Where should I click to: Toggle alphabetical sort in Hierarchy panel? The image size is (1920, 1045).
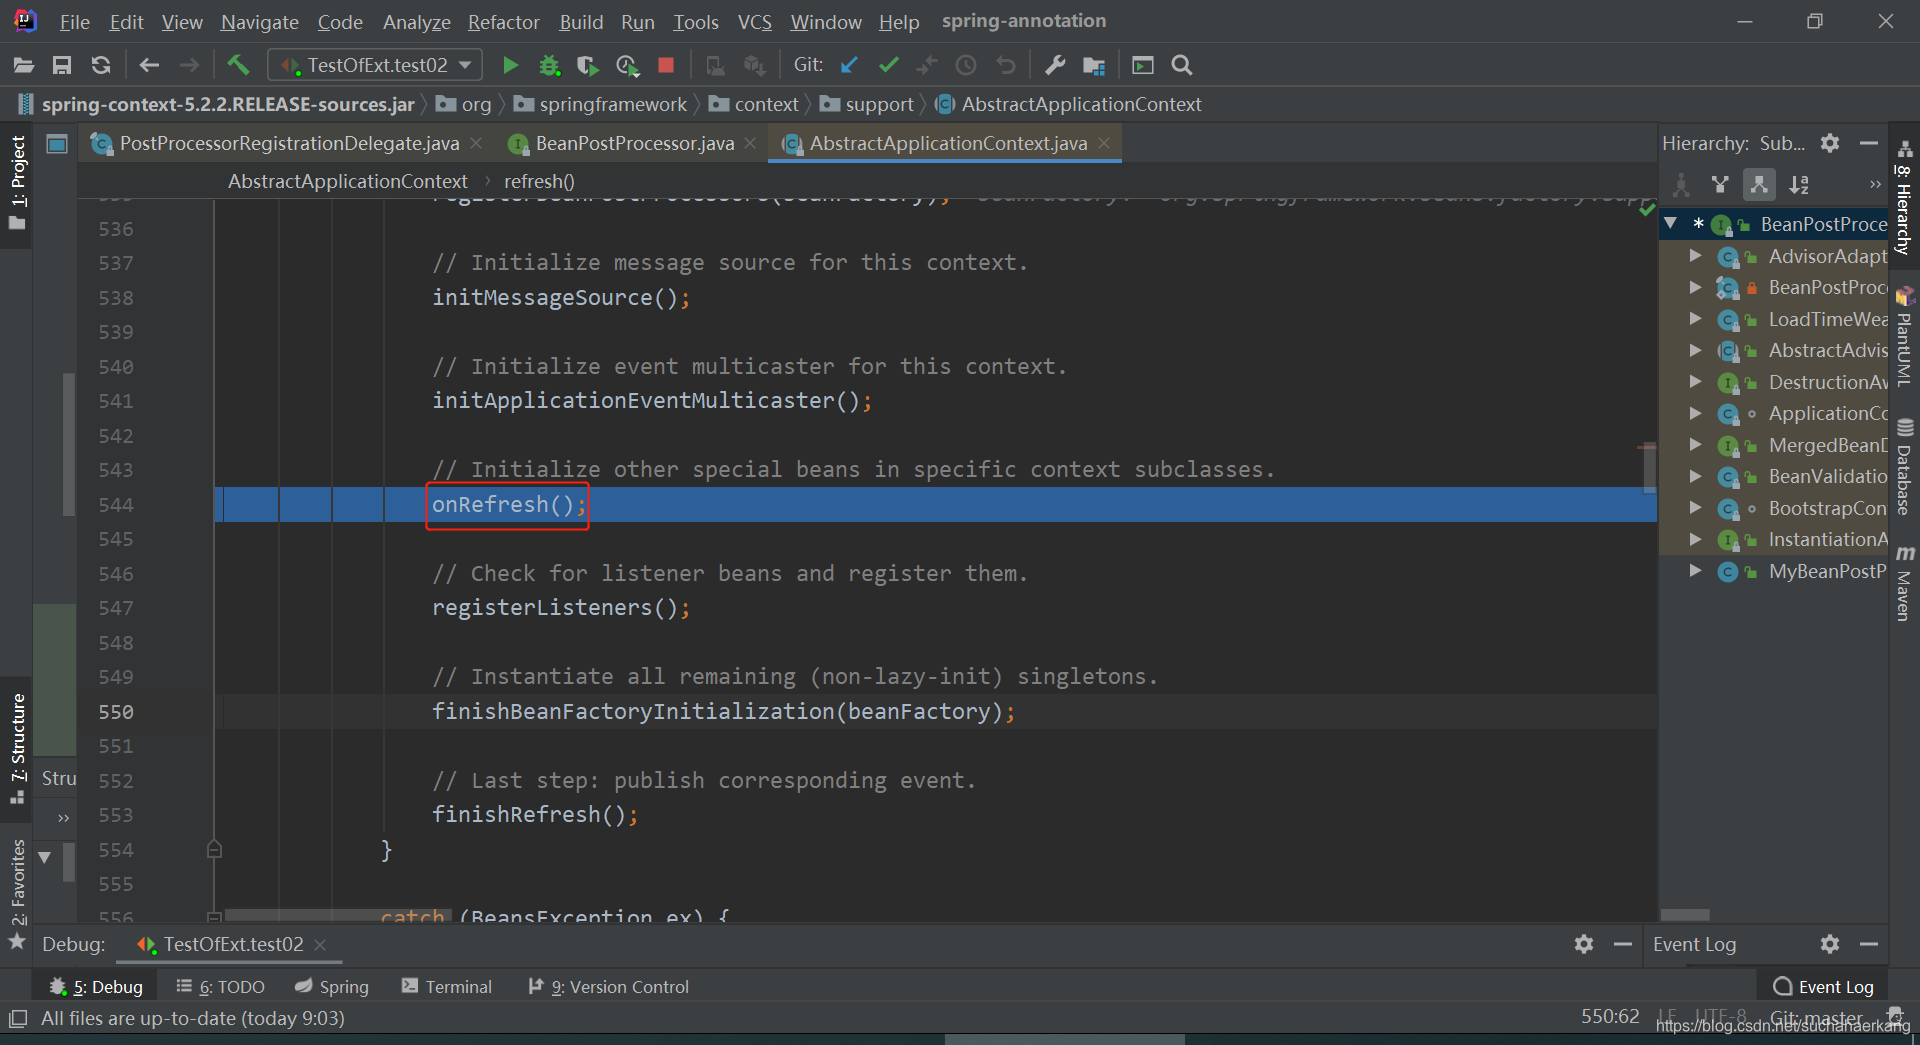(1799, 184)
